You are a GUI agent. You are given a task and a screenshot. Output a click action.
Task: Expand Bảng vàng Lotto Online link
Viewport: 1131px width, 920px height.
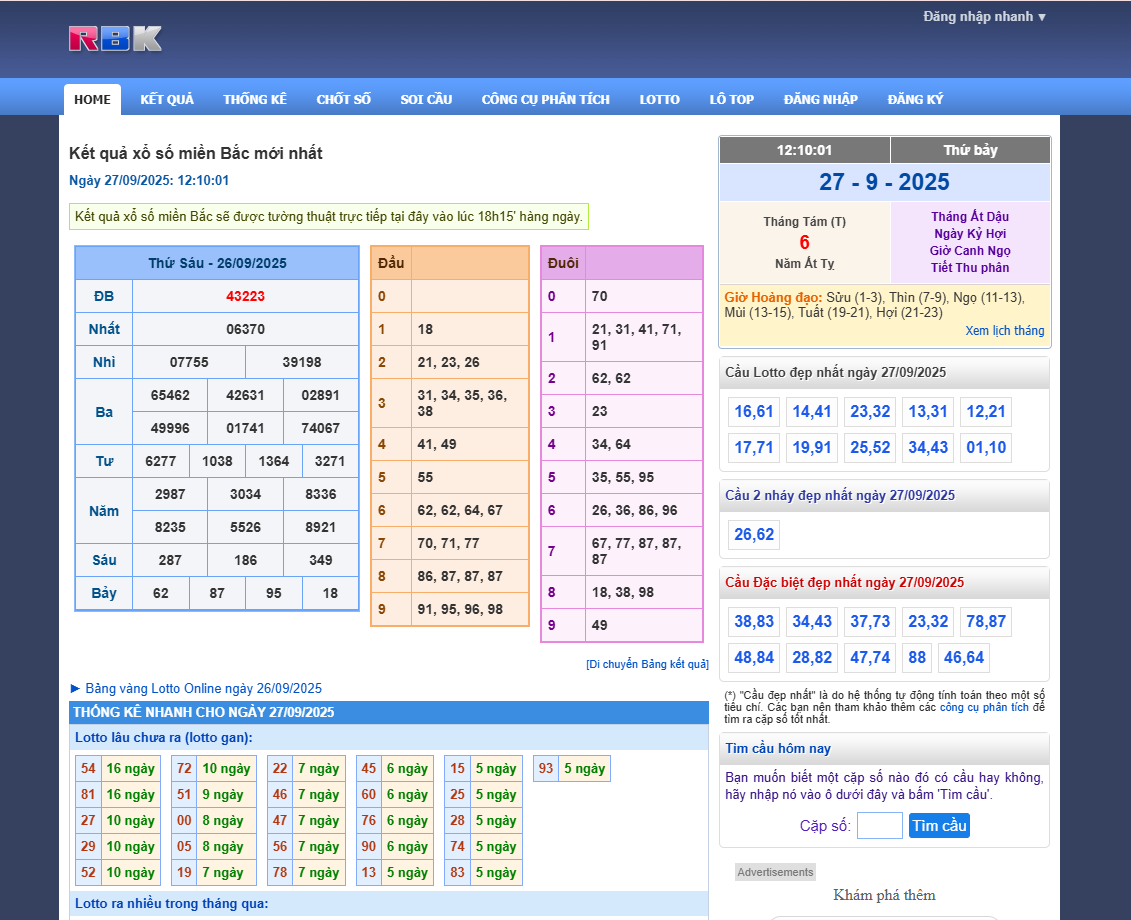point(196,688)
